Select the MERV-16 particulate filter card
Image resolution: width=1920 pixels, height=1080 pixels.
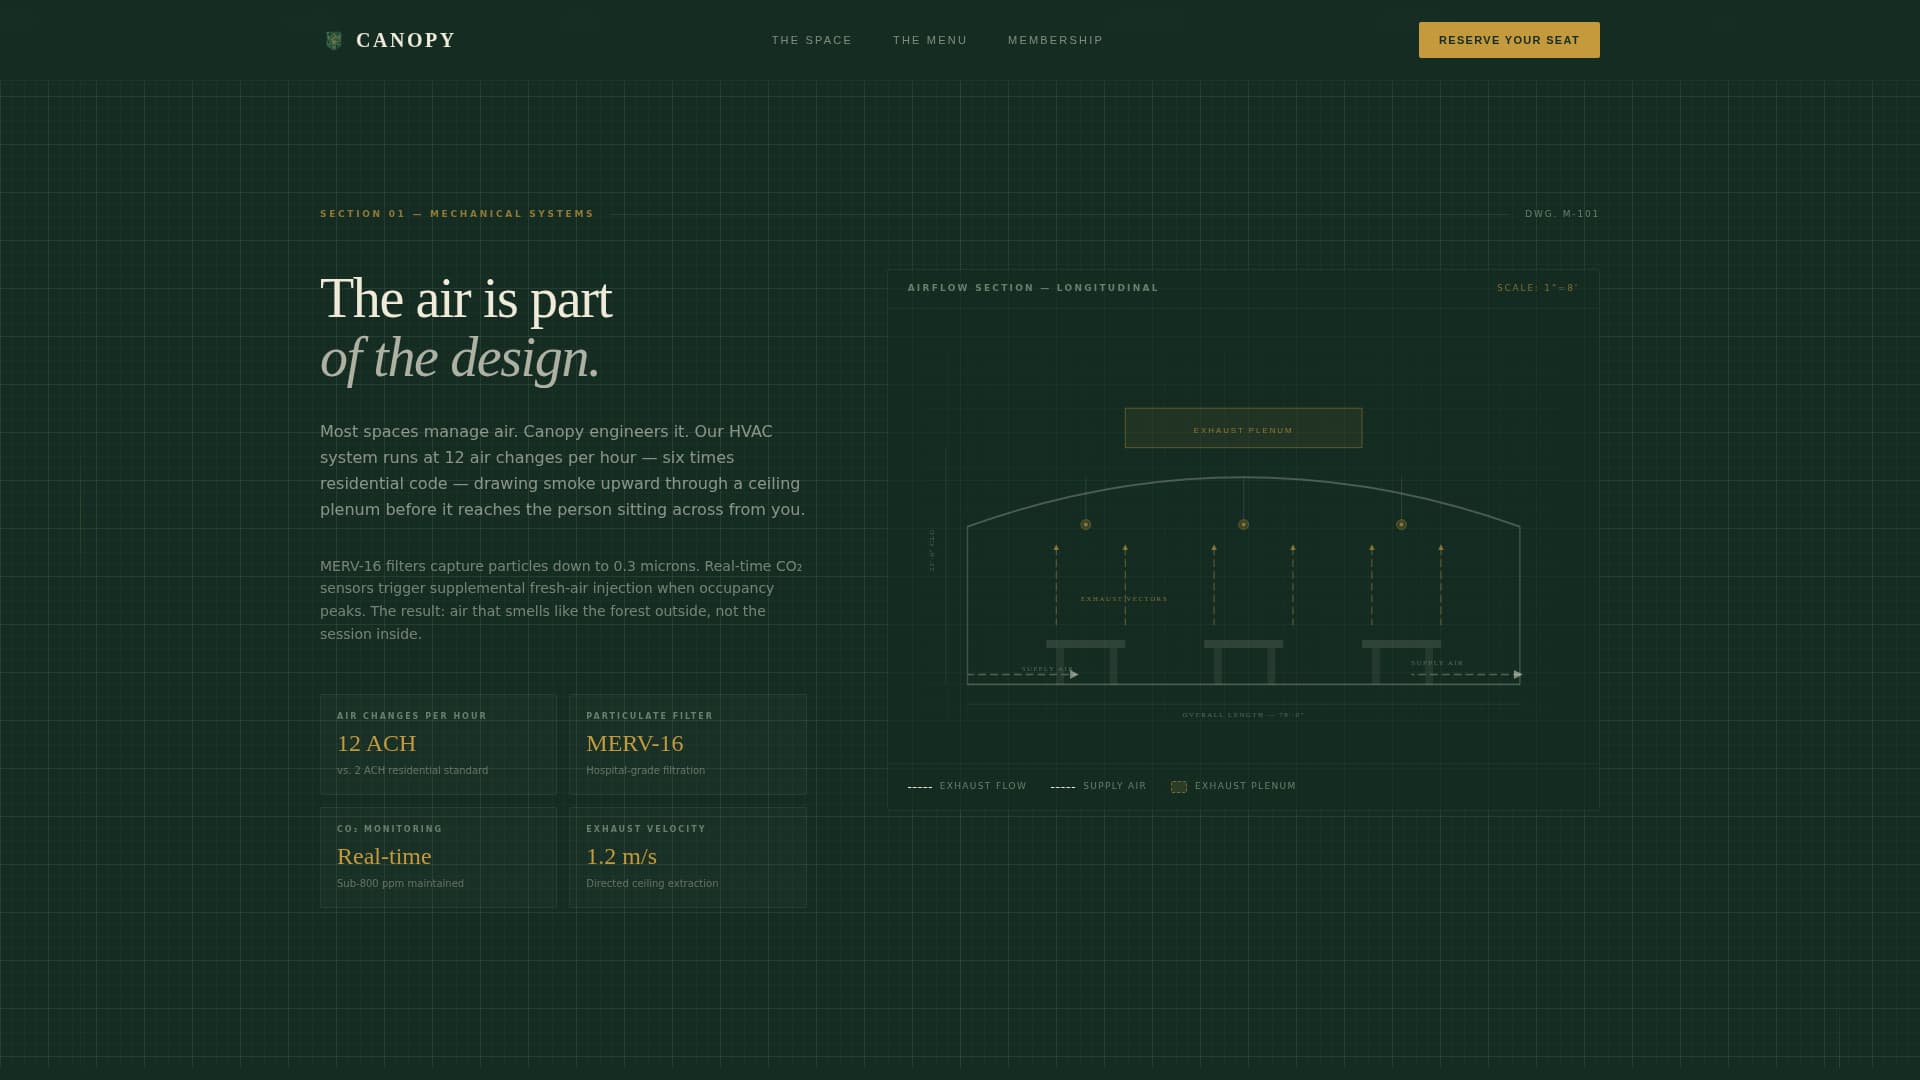point(688,744)
